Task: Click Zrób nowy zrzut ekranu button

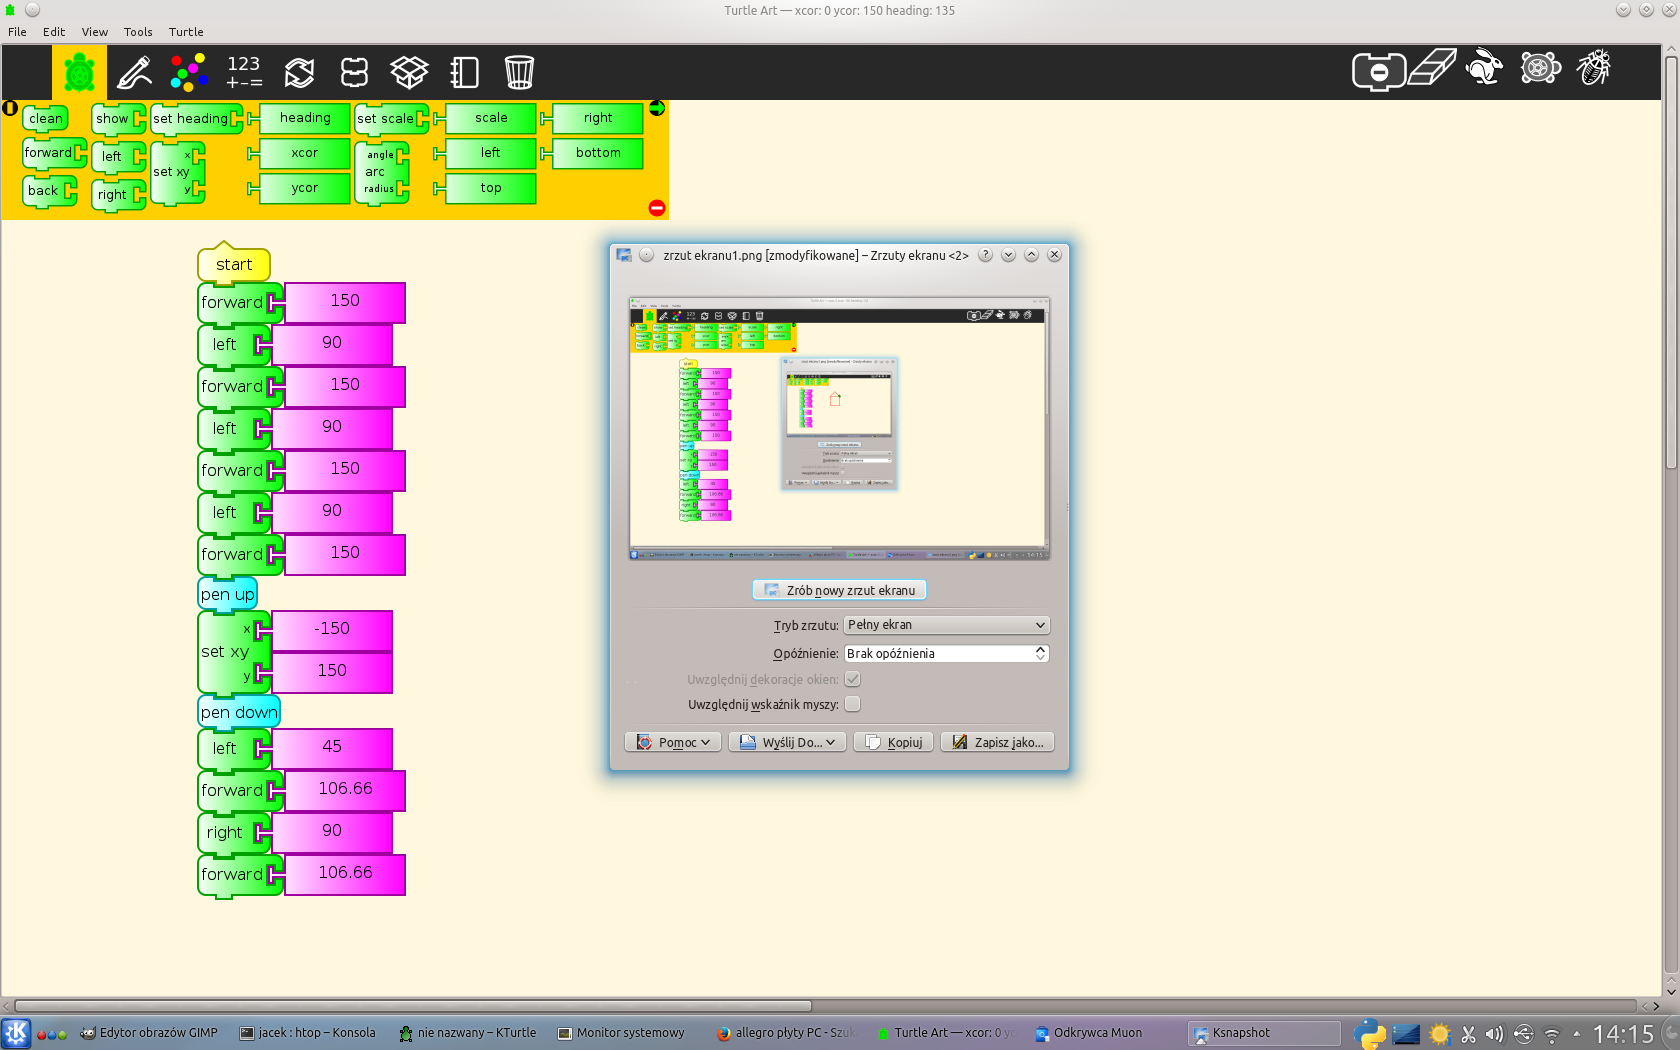Action: pyautogui.click(x=839, y=590)
